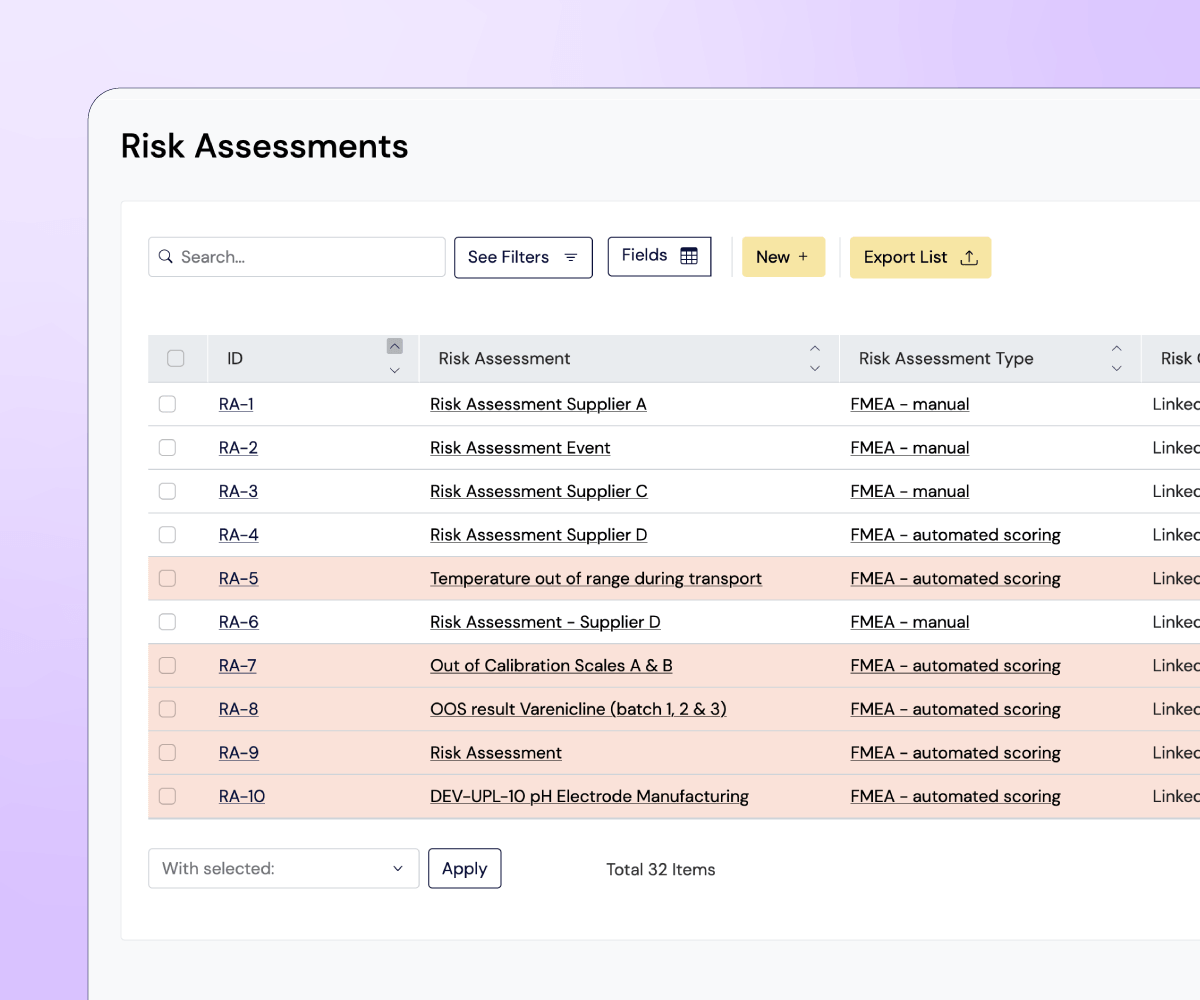The width and height of the screenshot is (1200, 1000).
Task: Sort ID column ascending arrow
Action: pyautogui.click(x=395, y=346)
